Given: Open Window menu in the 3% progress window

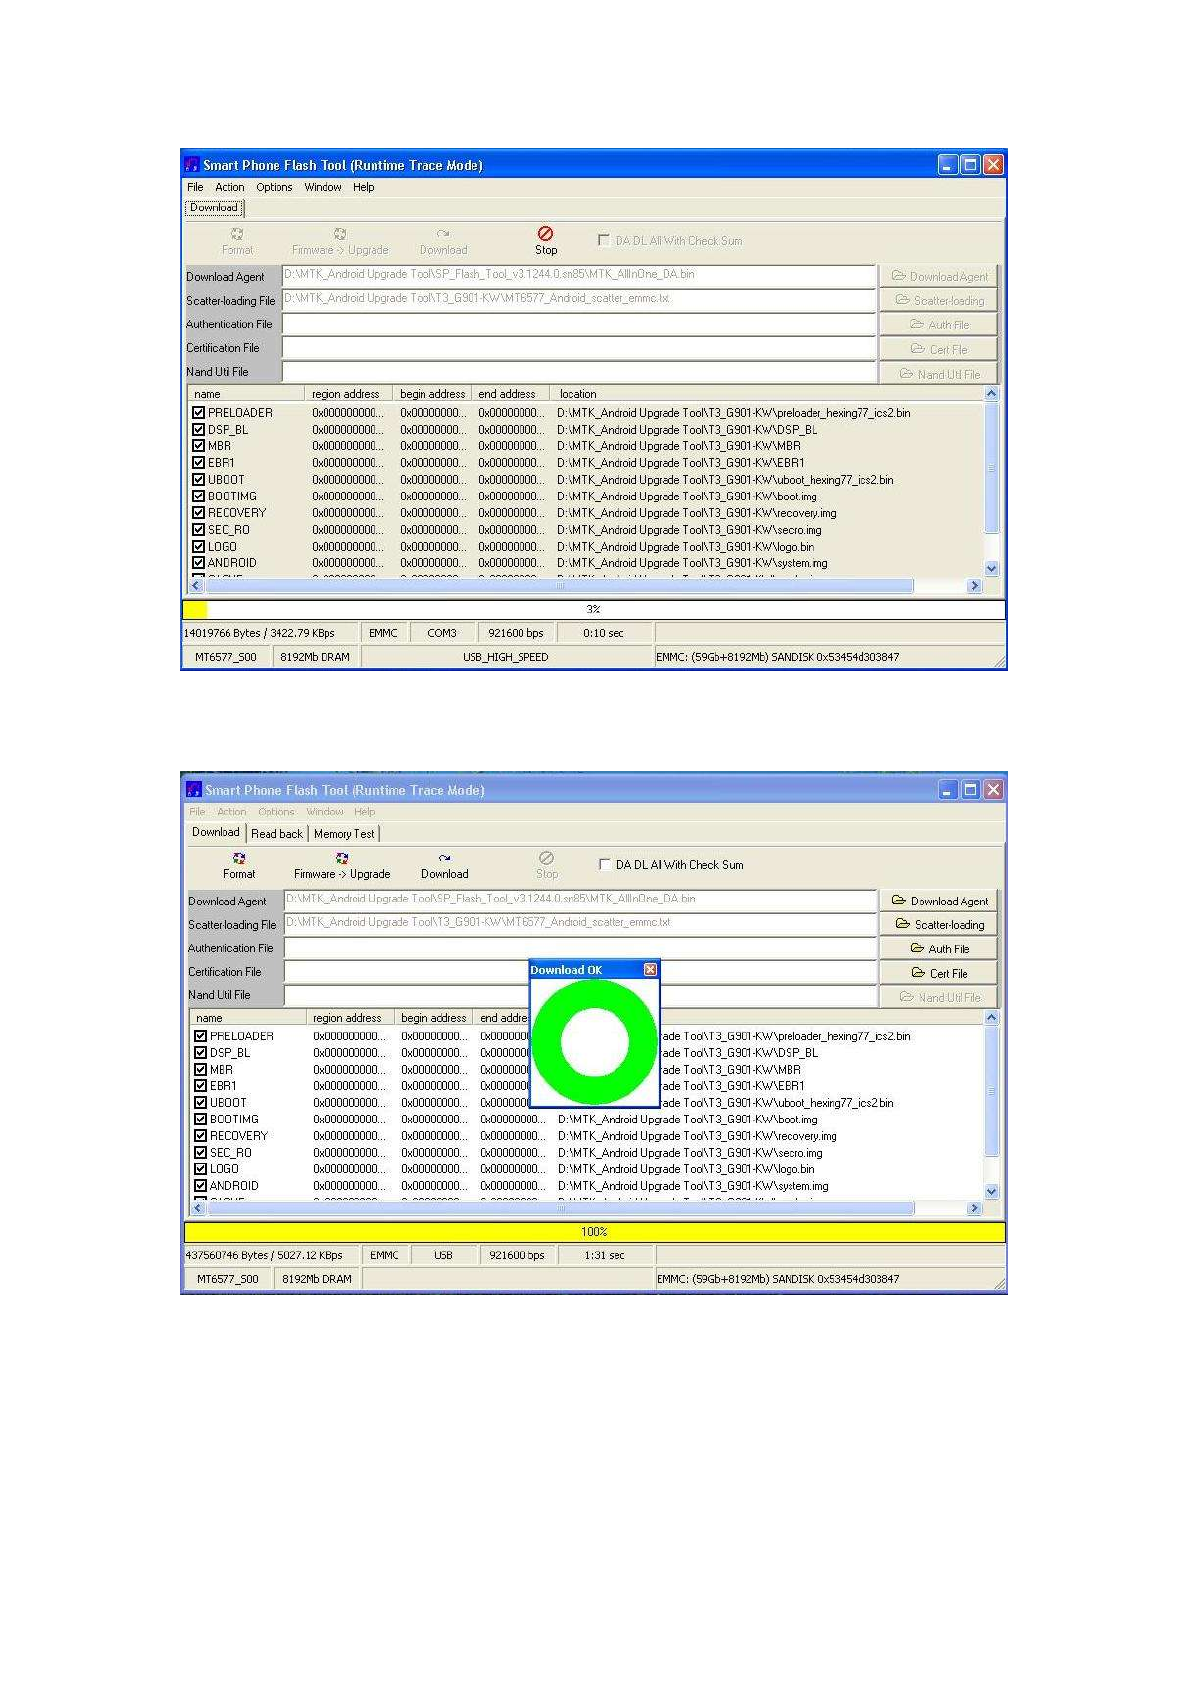Looking at the screenshot, I should tap(323, 187).
